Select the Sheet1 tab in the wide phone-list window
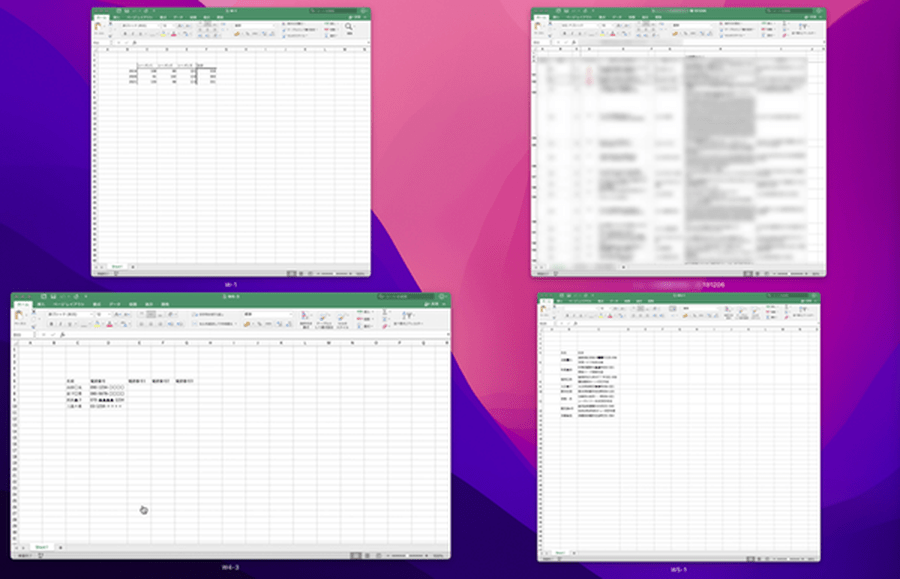900x579 pixels. pos(41,547)
